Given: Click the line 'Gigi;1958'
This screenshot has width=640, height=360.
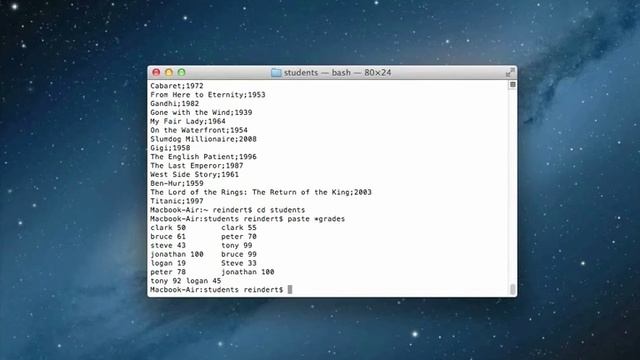Looking at the screenshot, I should (170, 148).
